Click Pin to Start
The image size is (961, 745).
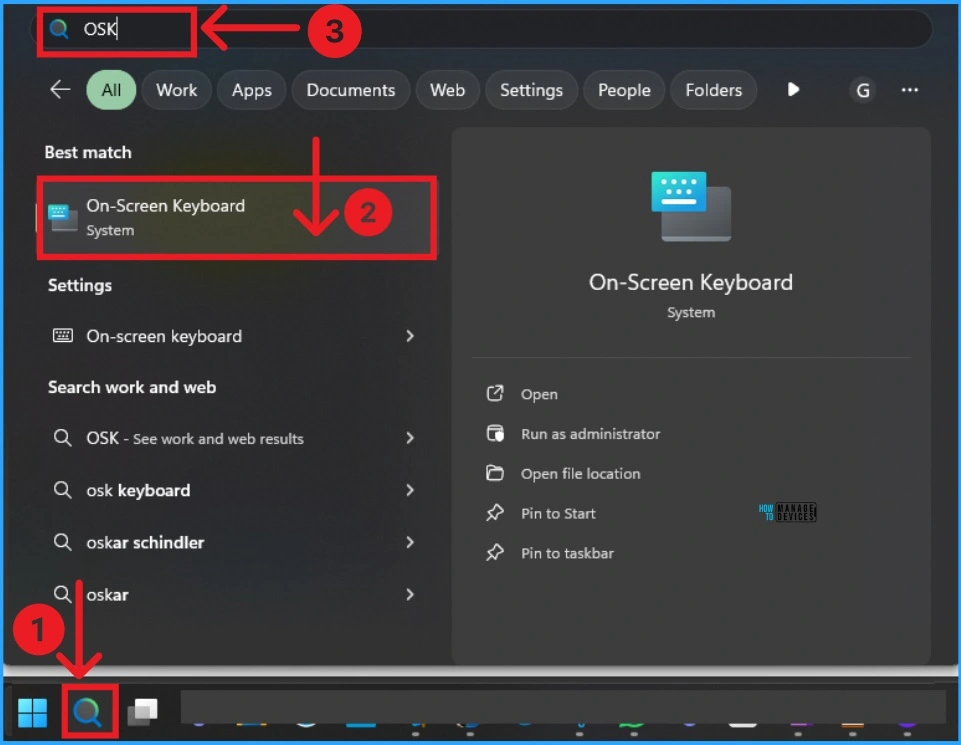(558, 513)
